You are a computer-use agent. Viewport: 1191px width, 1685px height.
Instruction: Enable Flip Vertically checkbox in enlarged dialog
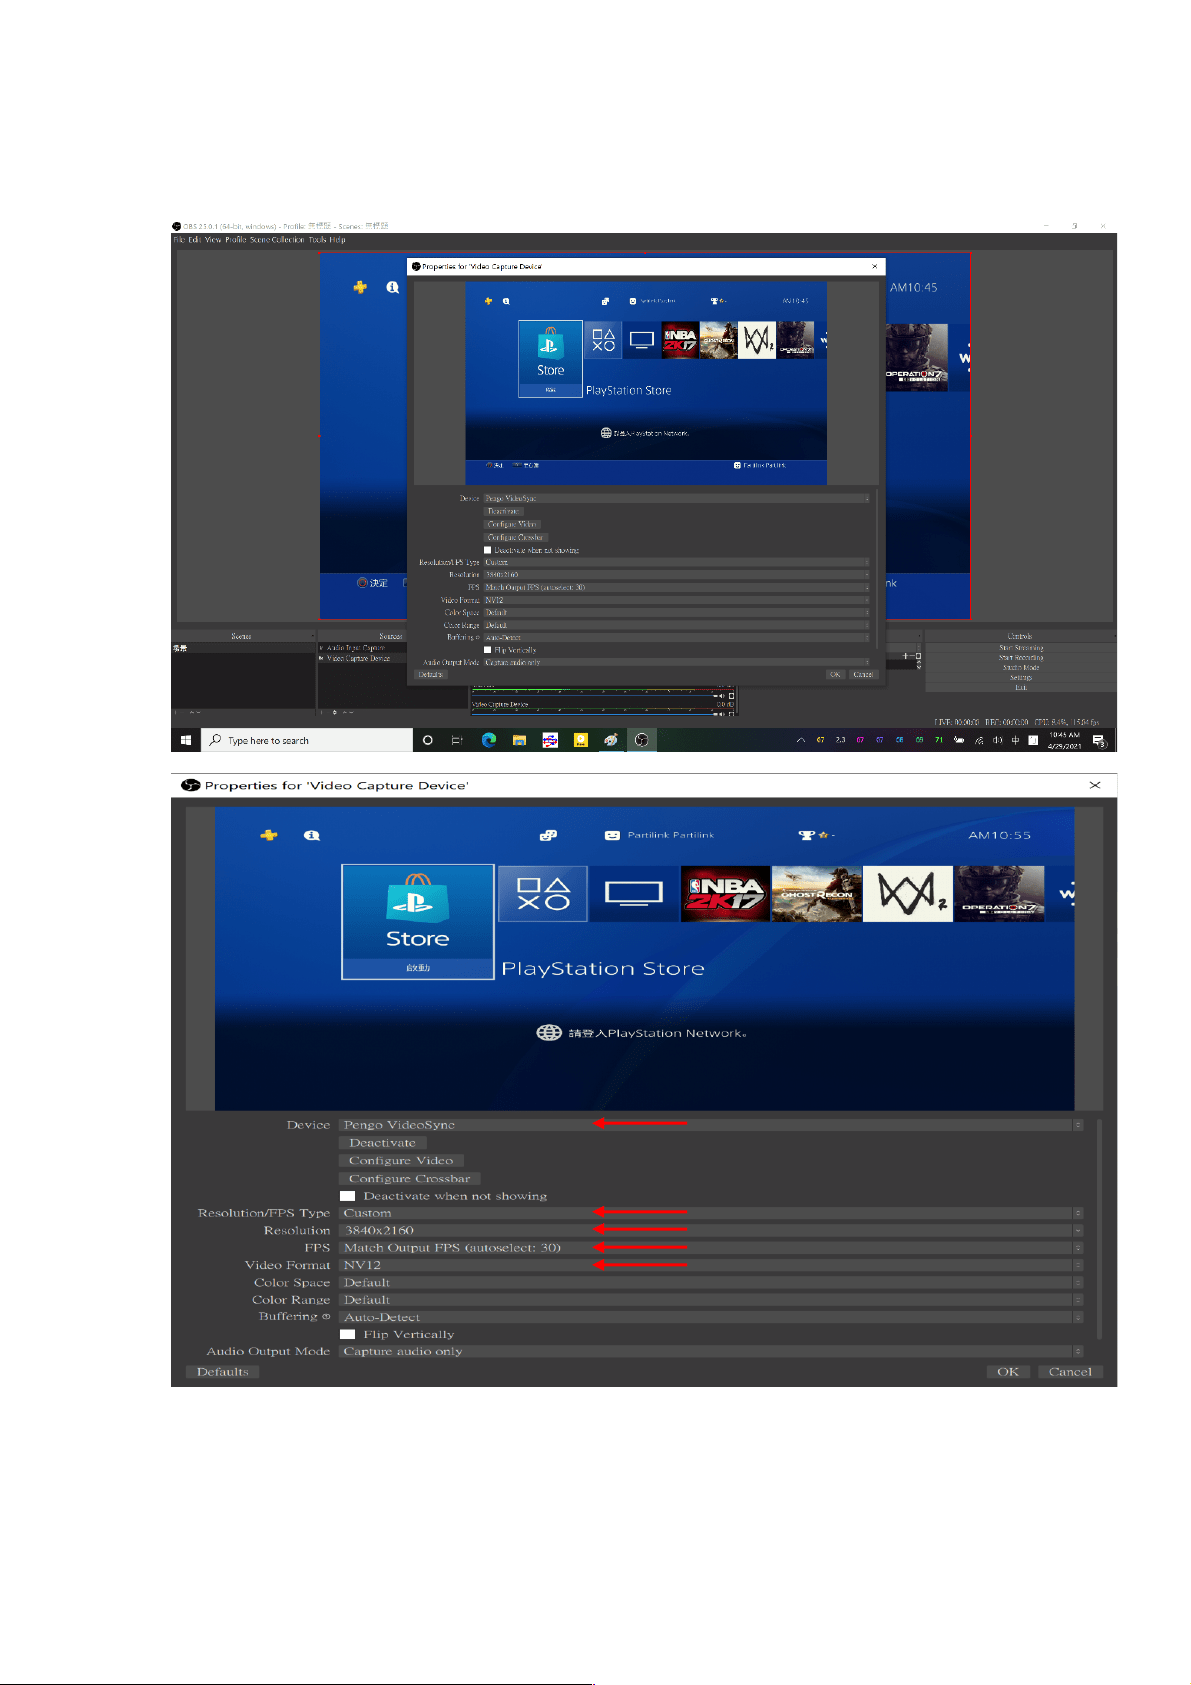coord(347,1334)
